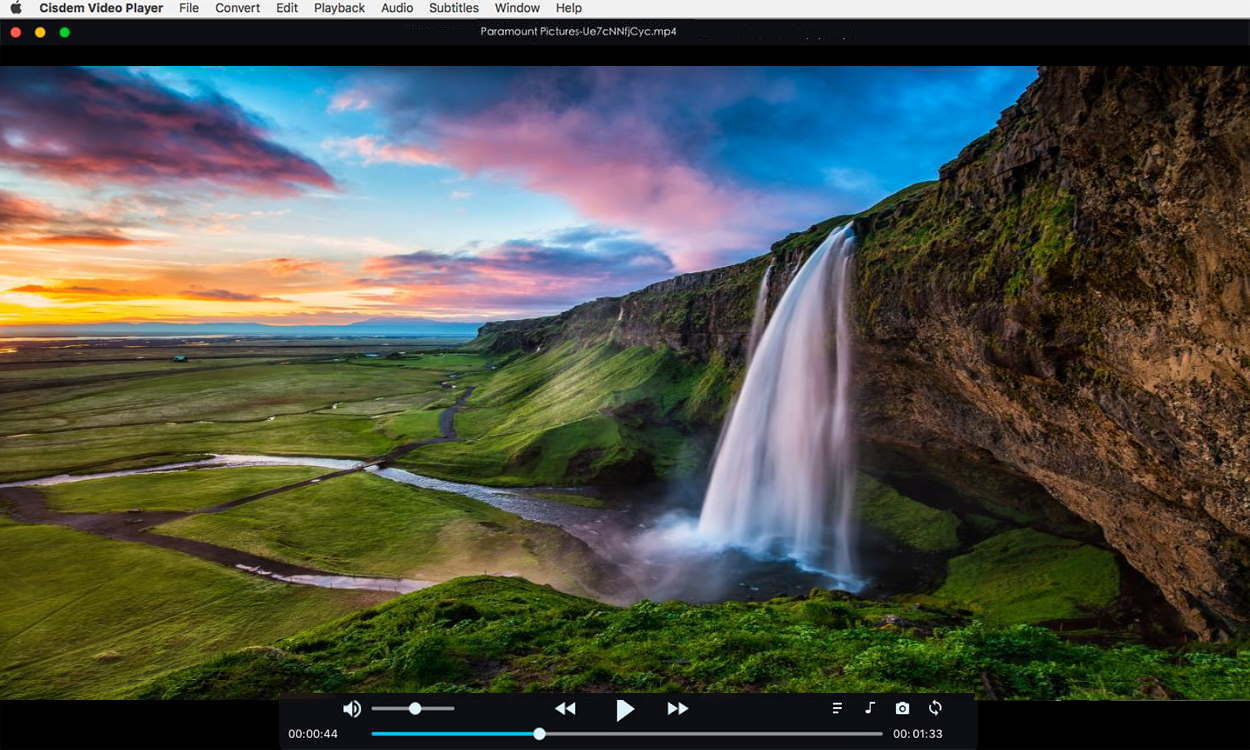
Task: Minimize the window with yellow button
Action: point(40,32)
